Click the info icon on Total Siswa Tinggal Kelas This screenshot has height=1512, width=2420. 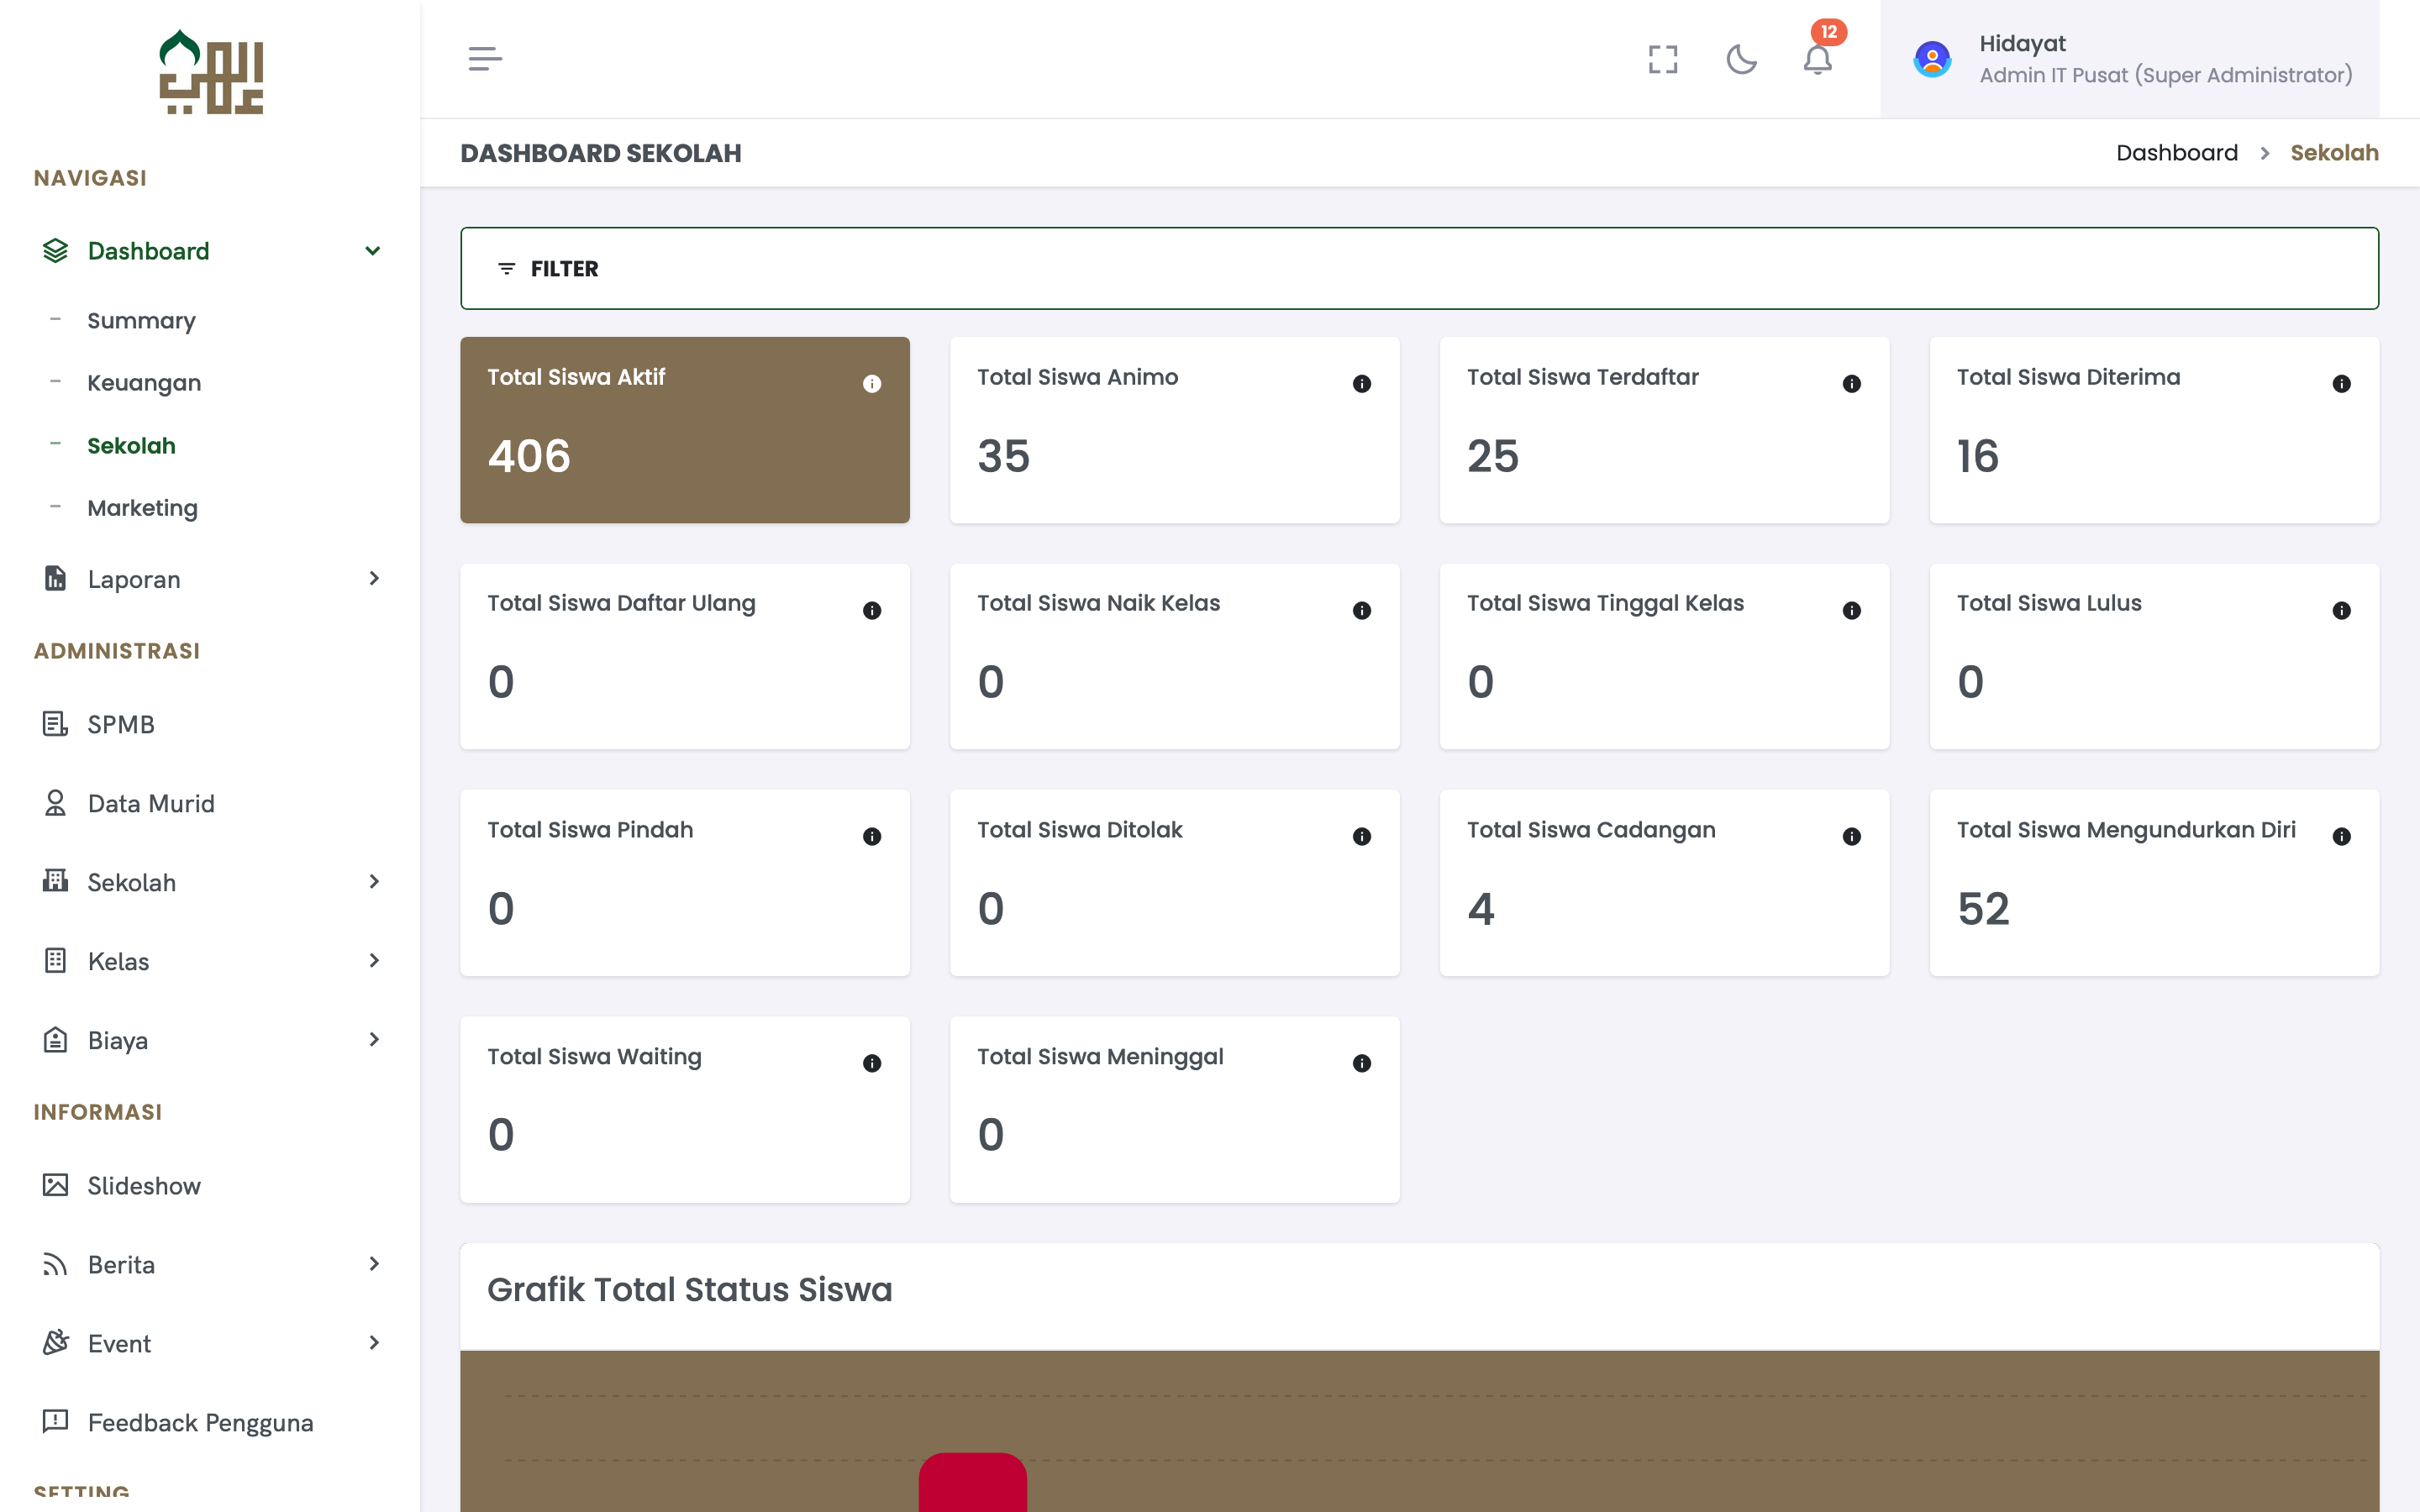point(1852,611)
